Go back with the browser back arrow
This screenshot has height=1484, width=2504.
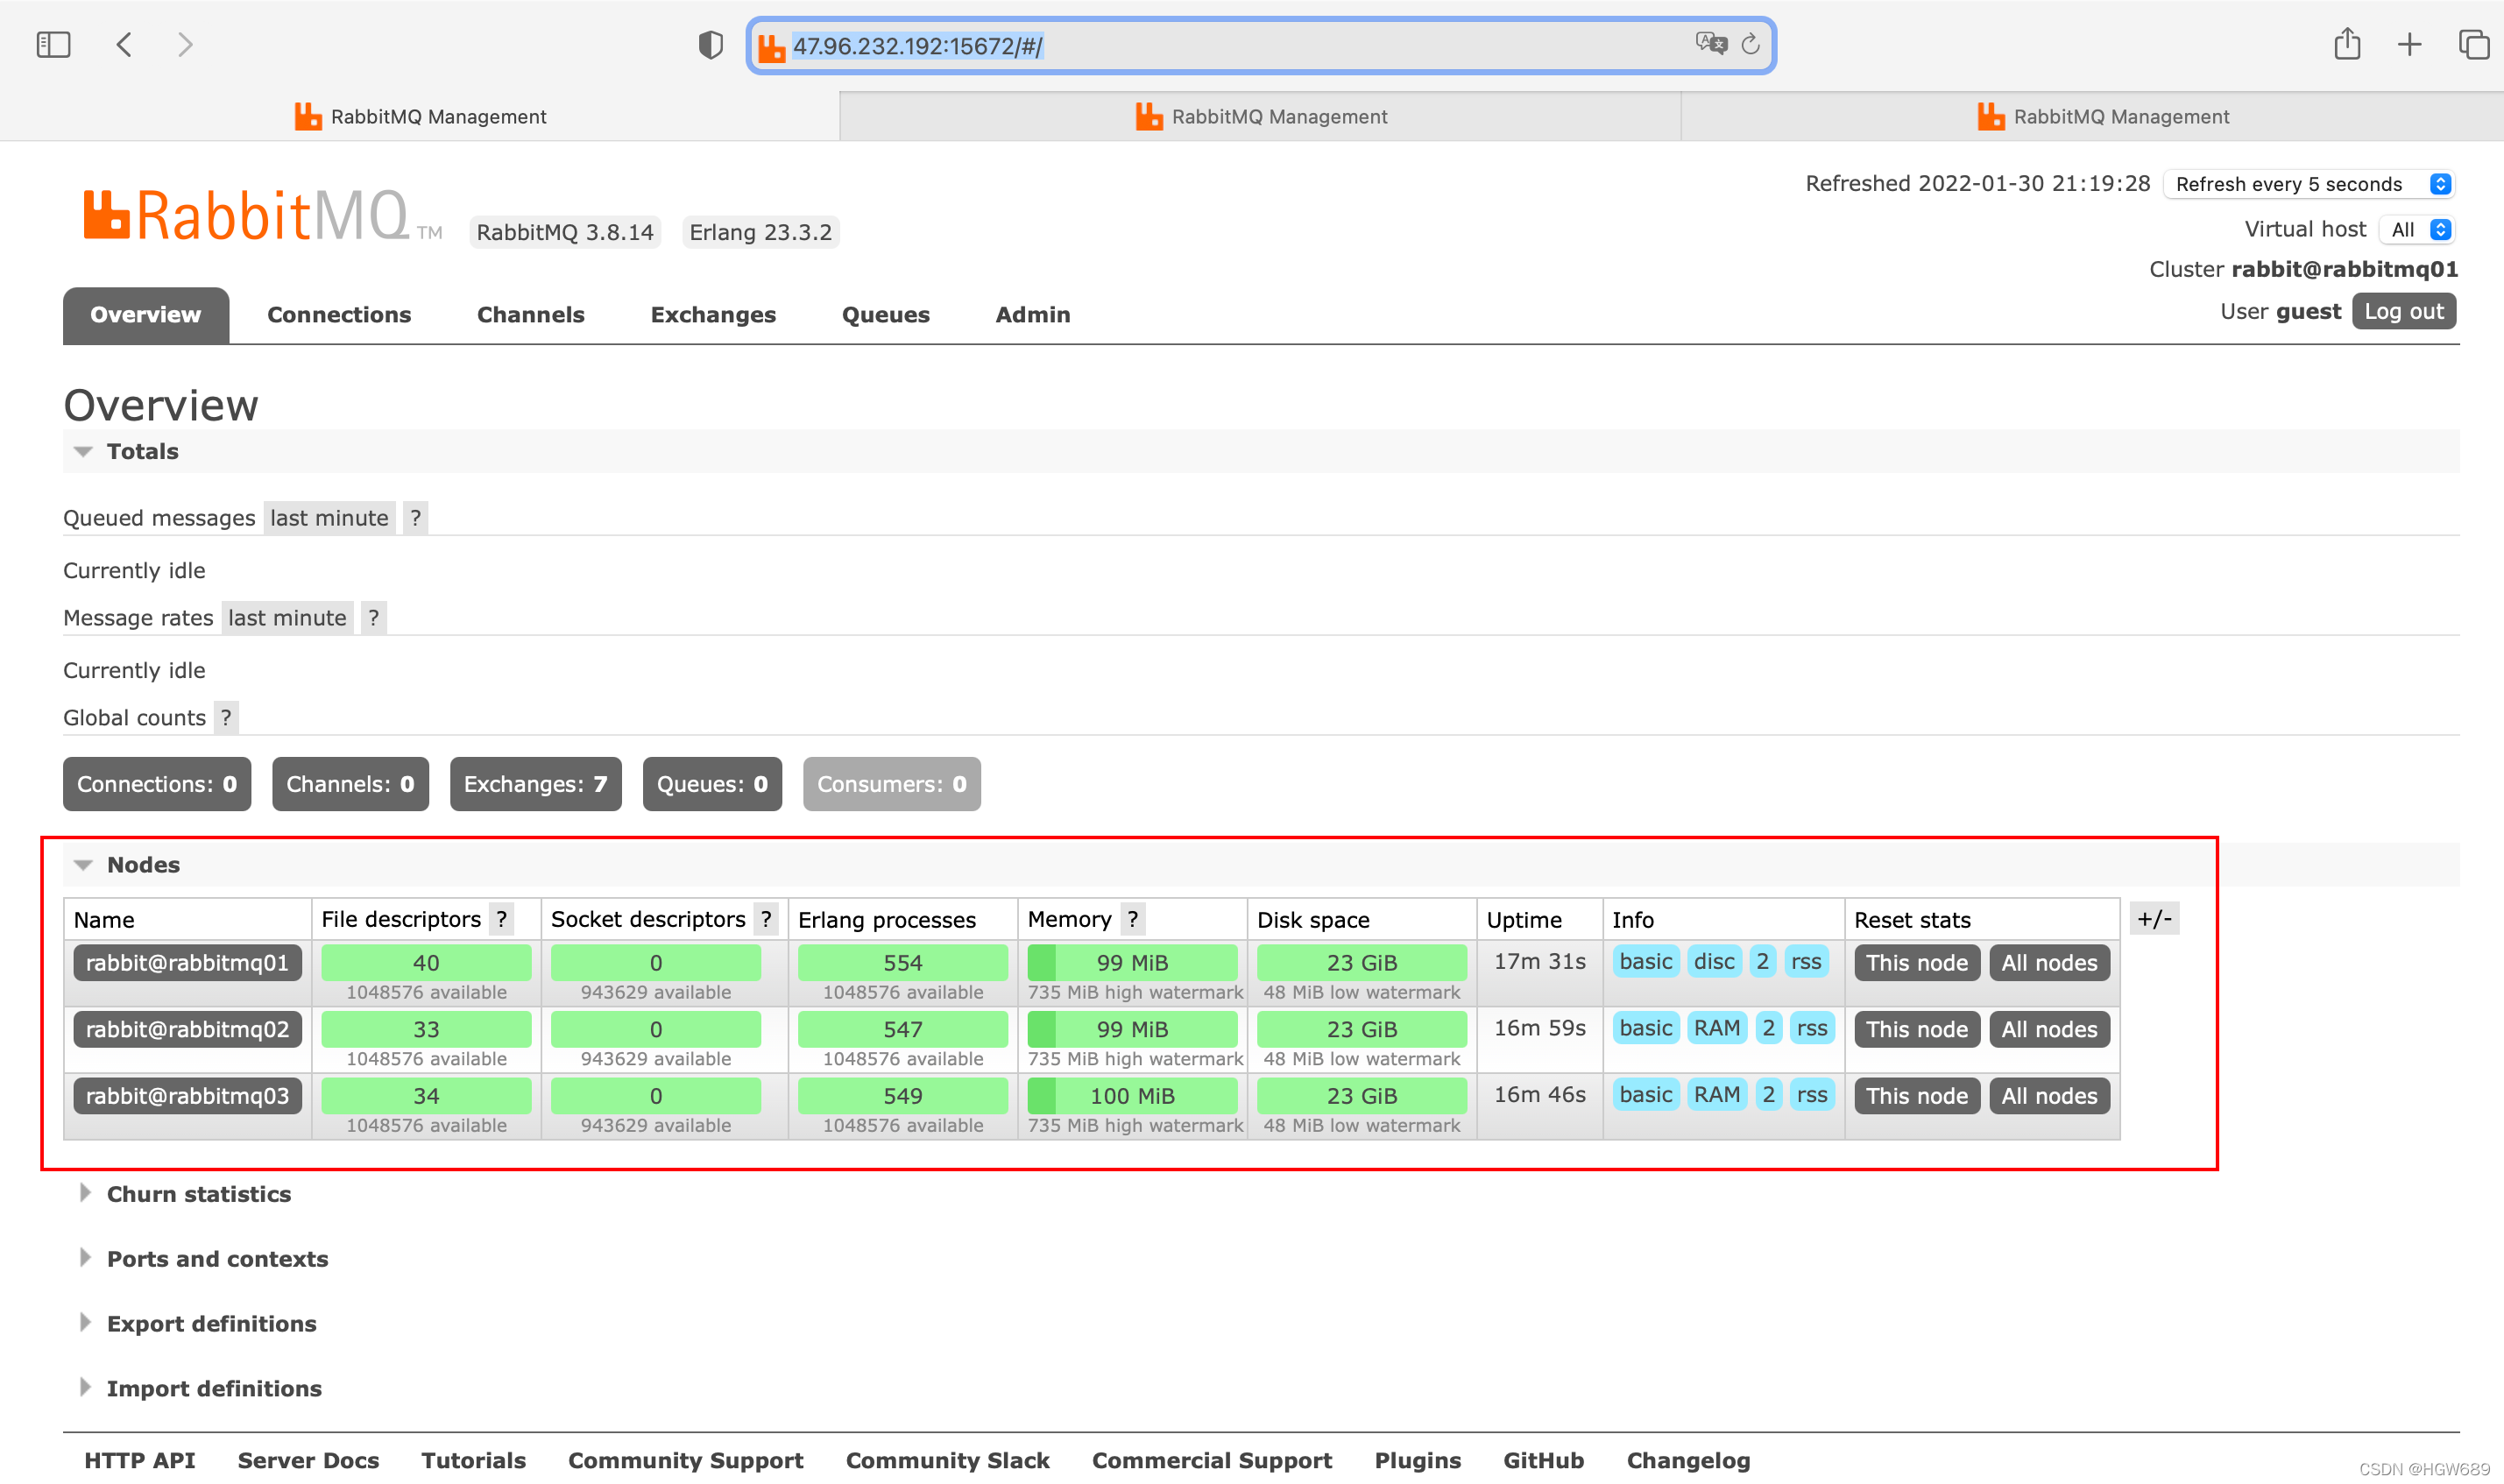pyautogui.click(x=124, y=45)
